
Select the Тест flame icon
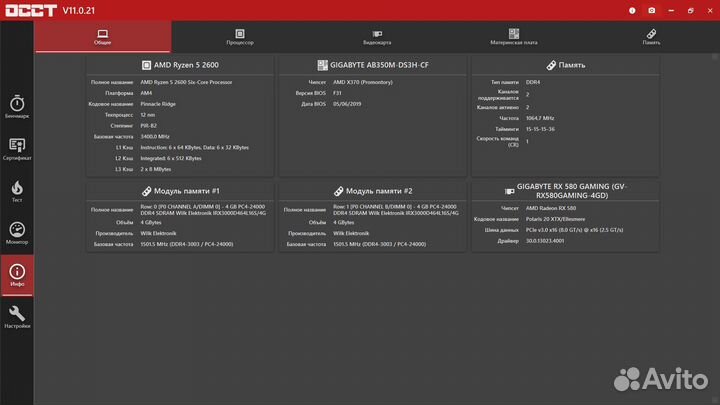pos(17,192)
